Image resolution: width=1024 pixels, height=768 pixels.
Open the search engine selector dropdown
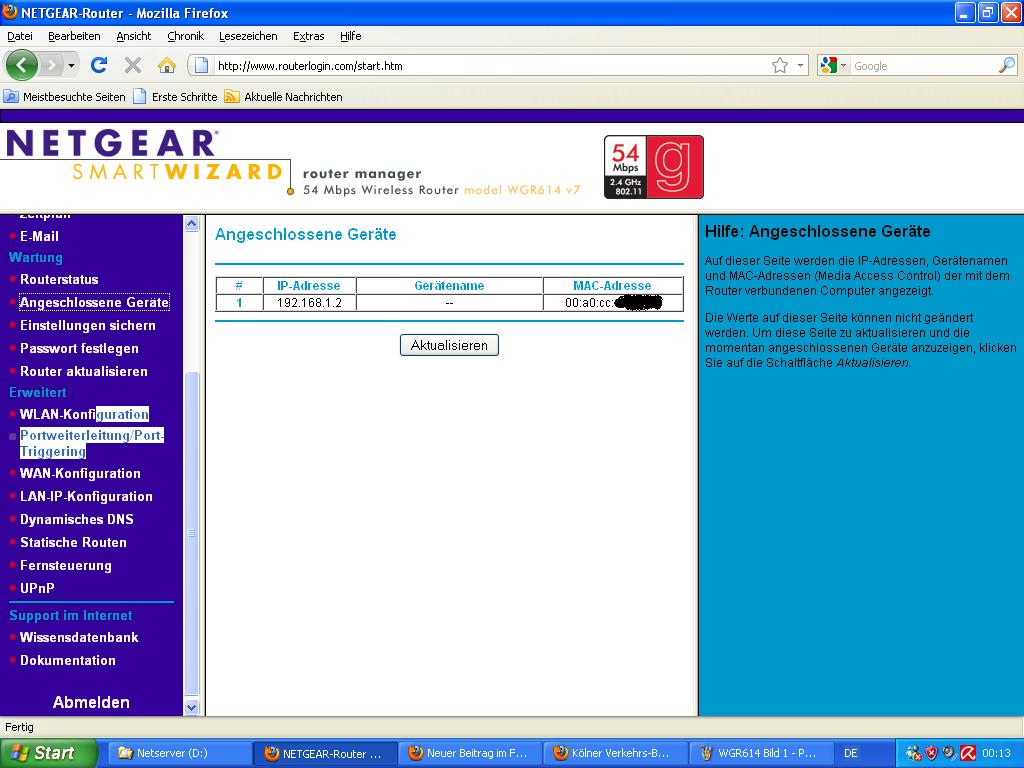833,65
